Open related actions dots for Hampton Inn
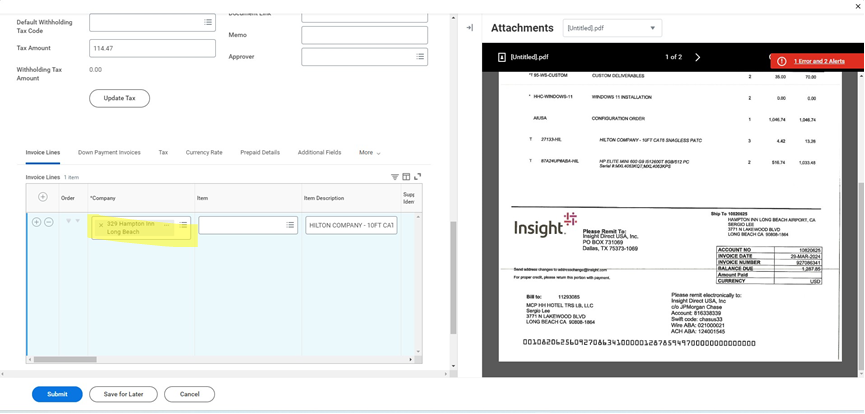Viewport: 865px width, 414px height. [167, 225]
